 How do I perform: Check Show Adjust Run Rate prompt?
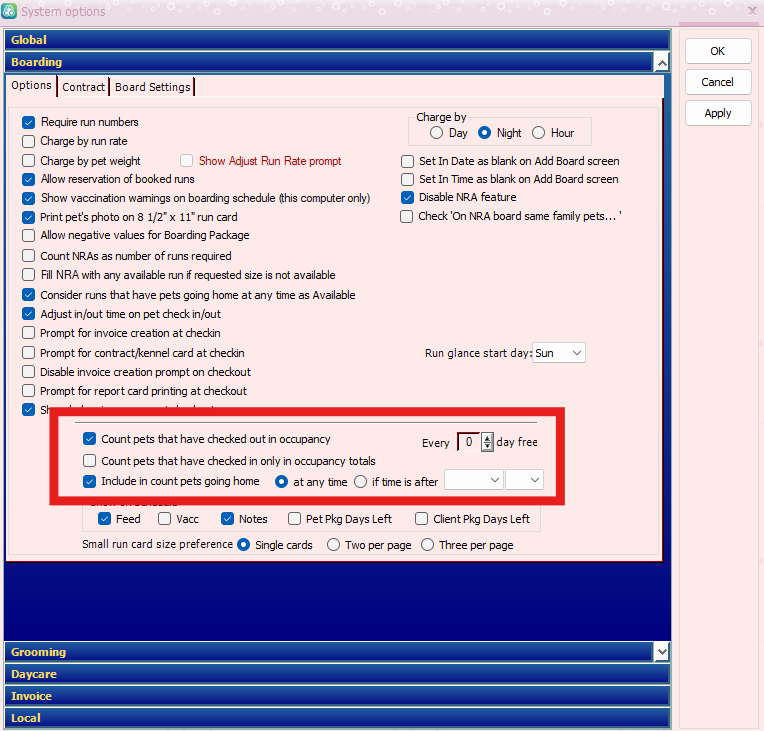point(186,161)
